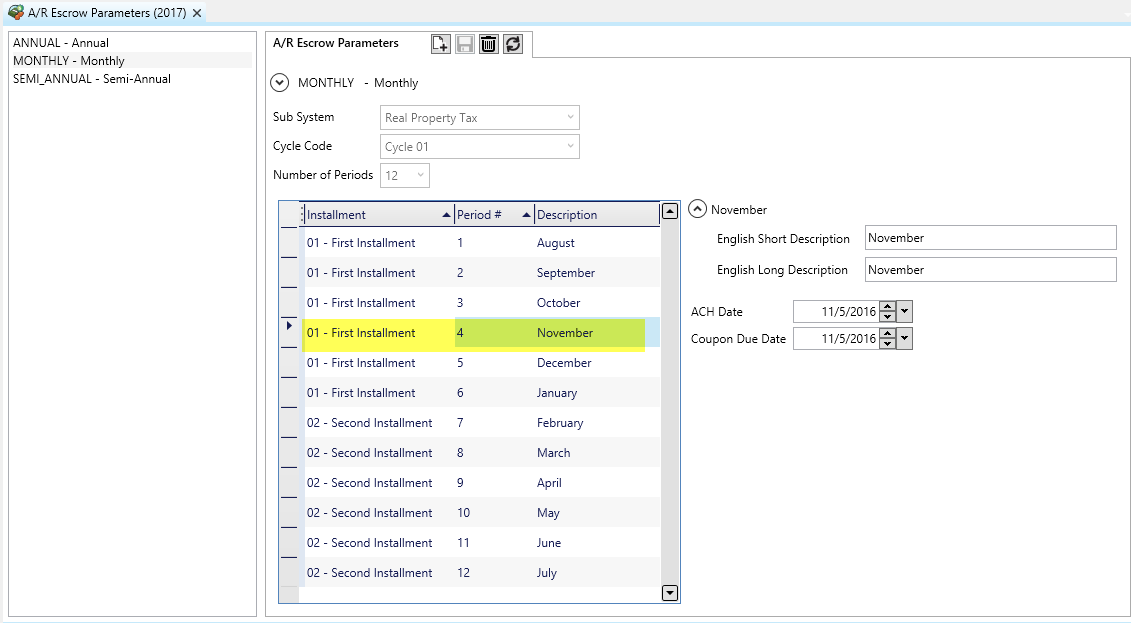Image resolution: width=1131 pixels, height=623 pixels.
Task: Click the Delete trash can icon
Action: pyautogui.click(x=489, y=44)
